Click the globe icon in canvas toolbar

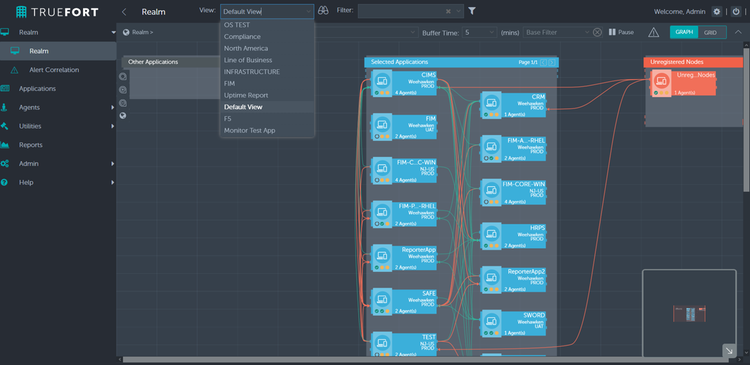coord(123,116)
